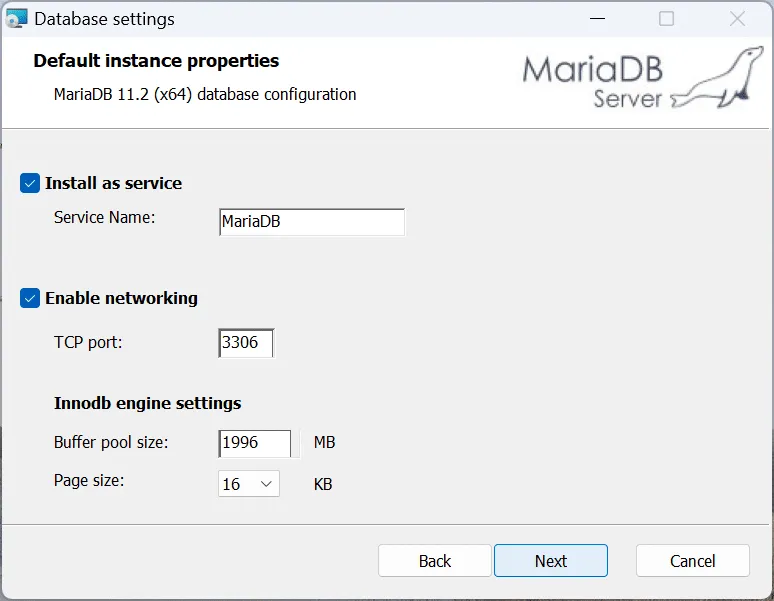Go Back to previous installer page
Viewport: 774px width, 601px height.
click(x=435, y=561)
